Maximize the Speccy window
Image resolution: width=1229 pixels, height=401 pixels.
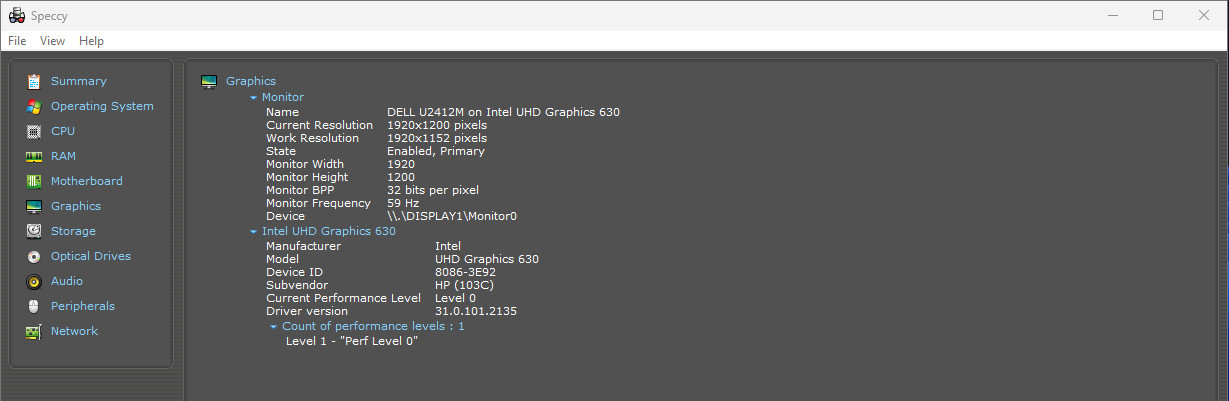[x=1158, y=15]
